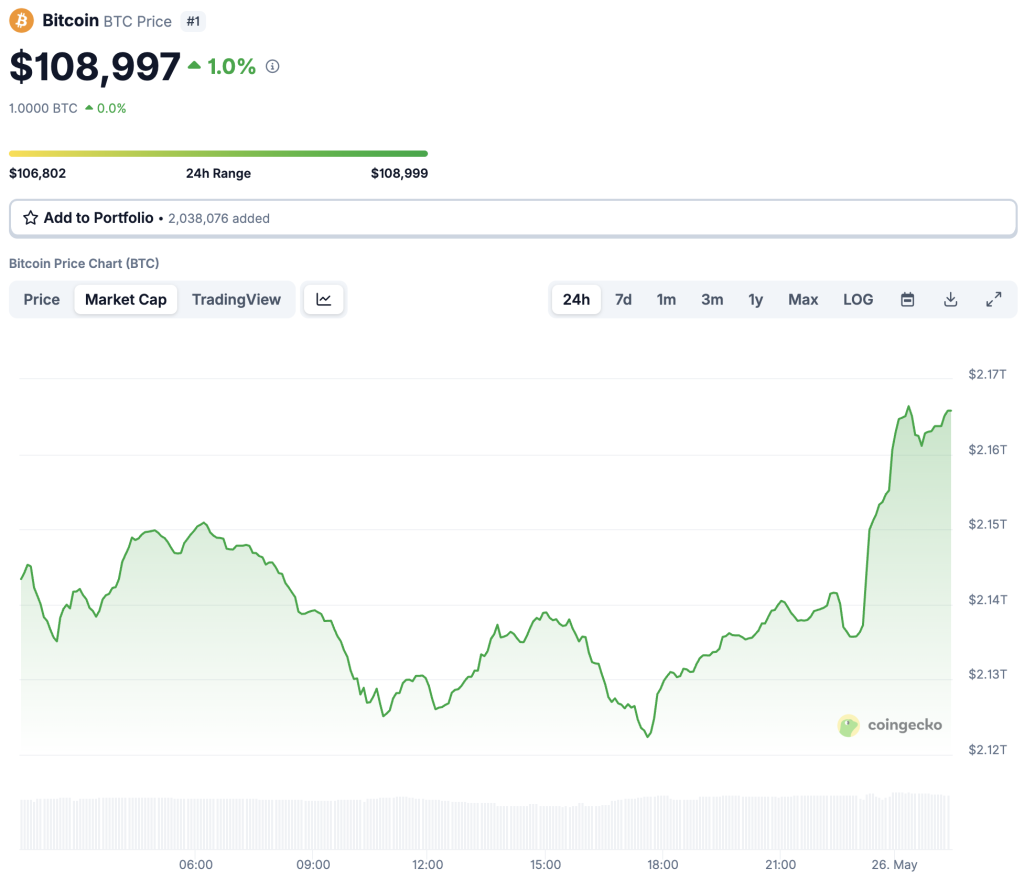Click the 24h Range label
The height and width of the screenshot is (879, 1024).
218,173
